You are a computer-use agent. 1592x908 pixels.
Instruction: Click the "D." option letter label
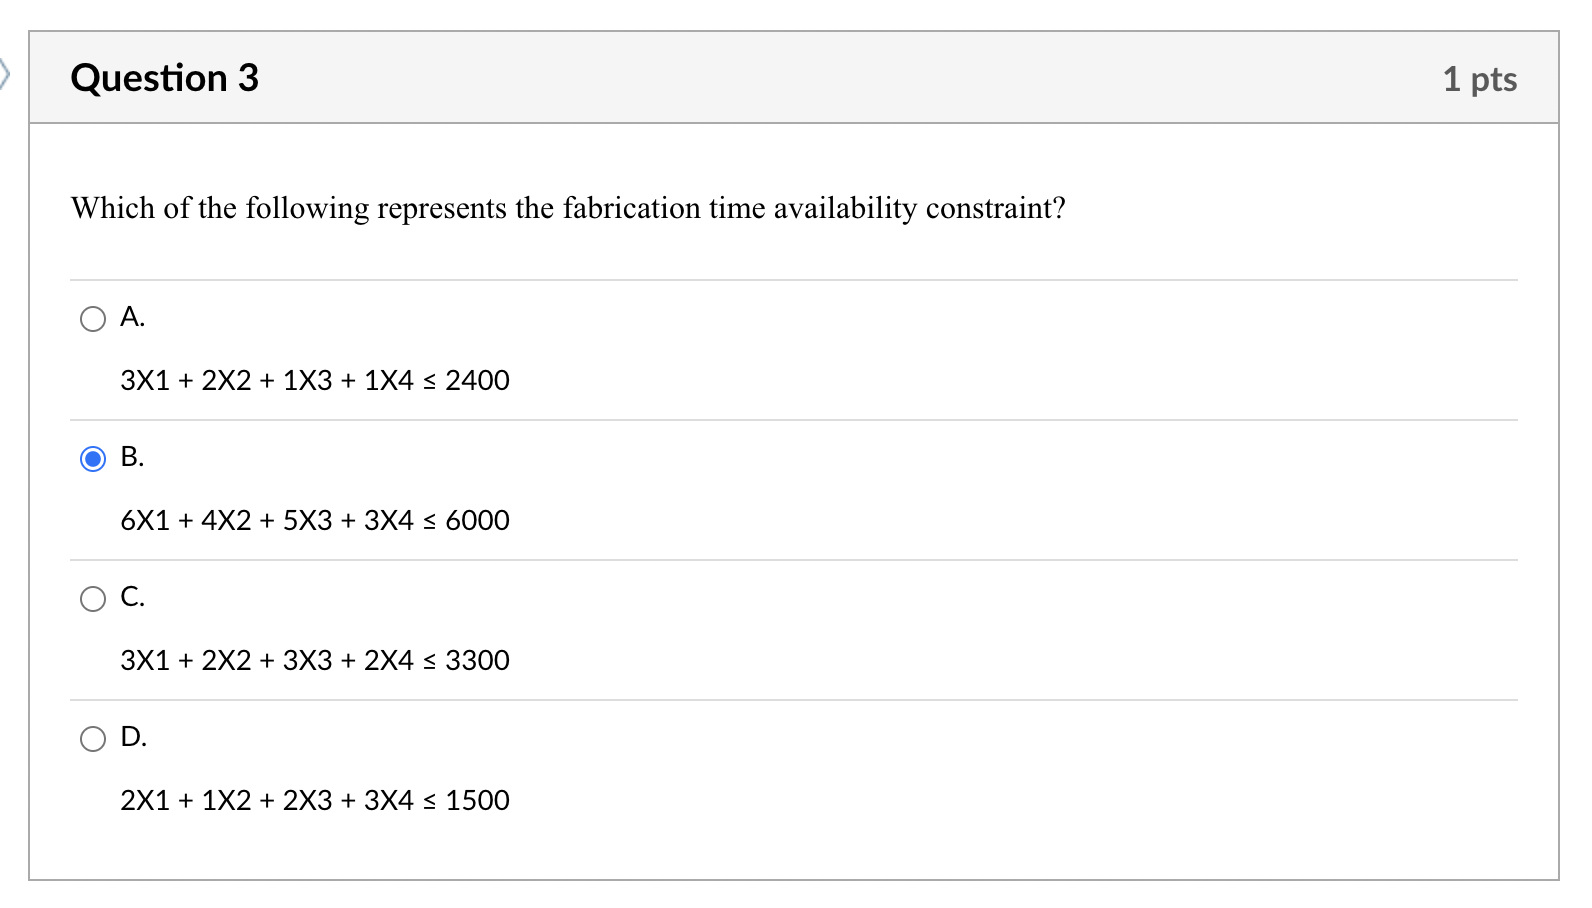[134, 737]
